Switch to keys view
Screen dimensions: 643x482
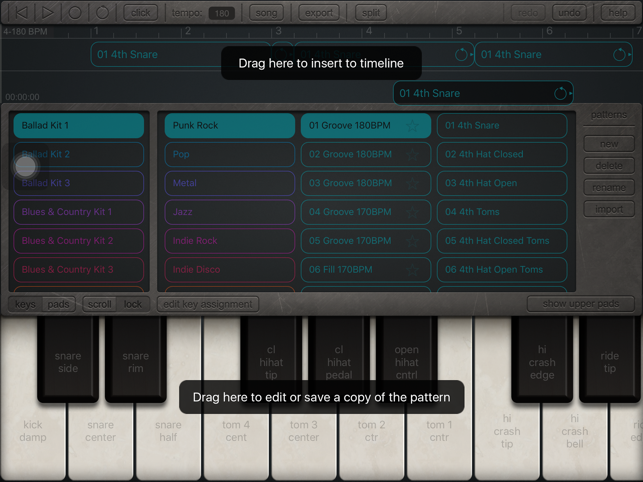25,304
